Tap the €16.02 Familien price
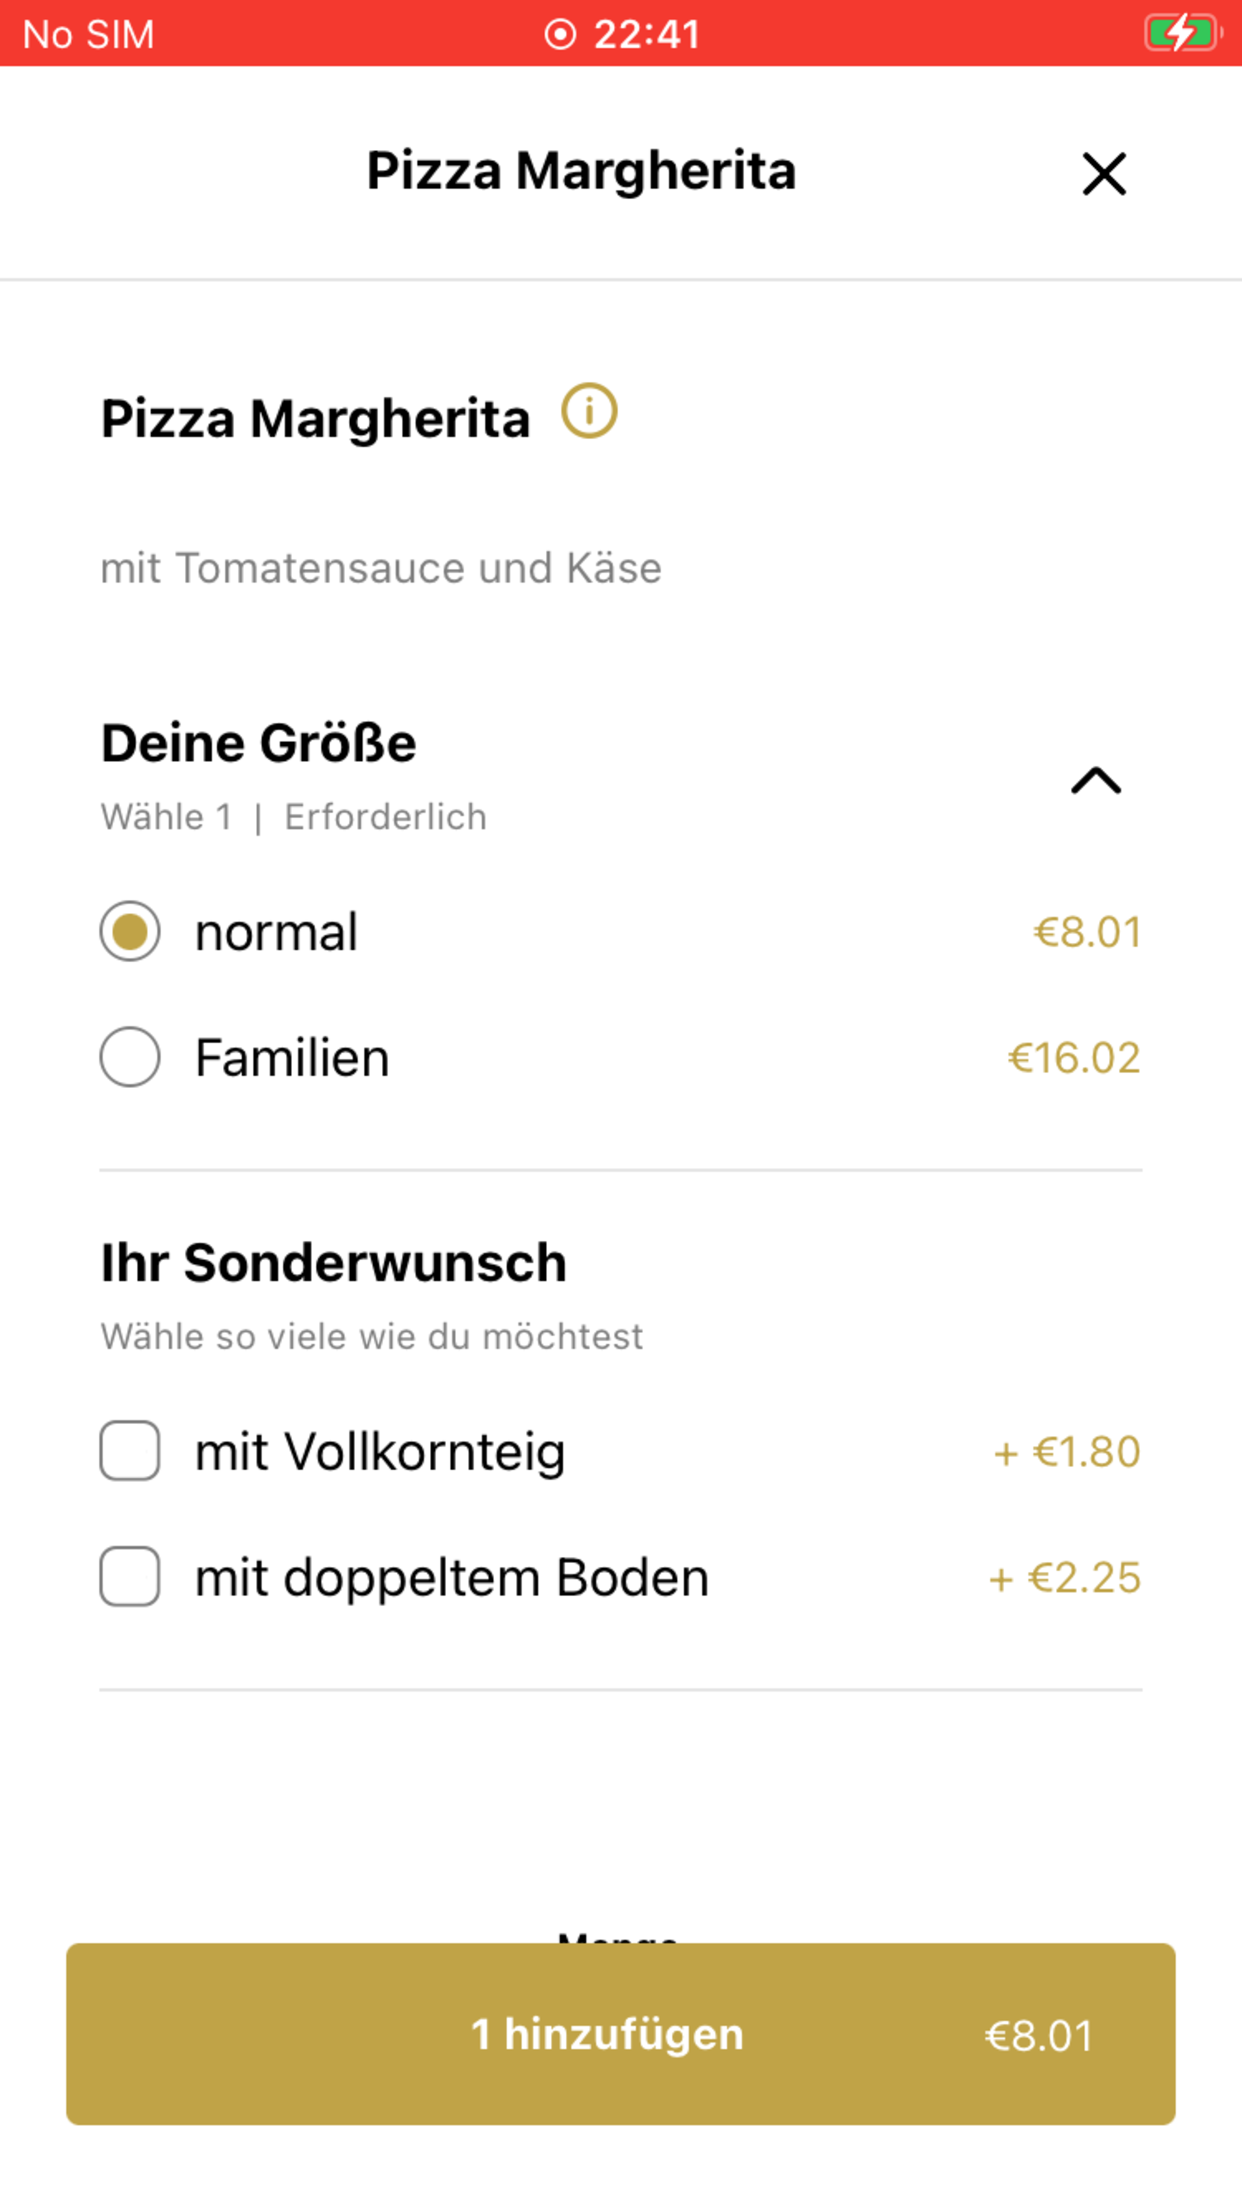Image resolution: width=1242 pixels, height=2208 pixels. 1074,1058
